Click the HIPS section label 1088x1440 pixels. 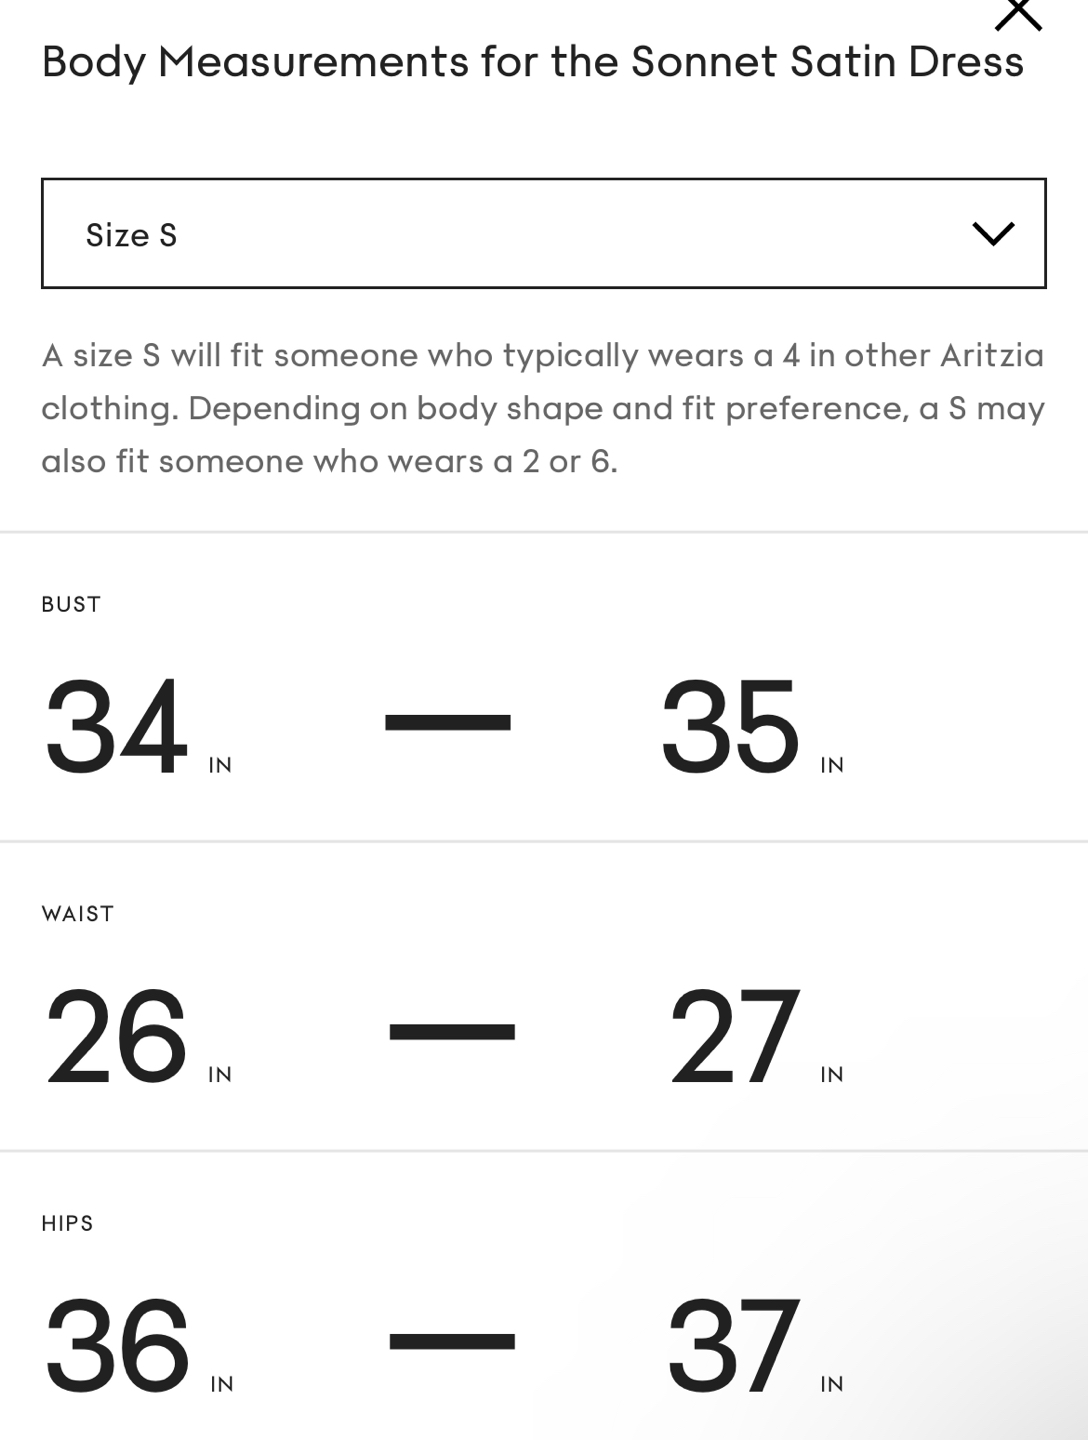(x=67, y=1223)
